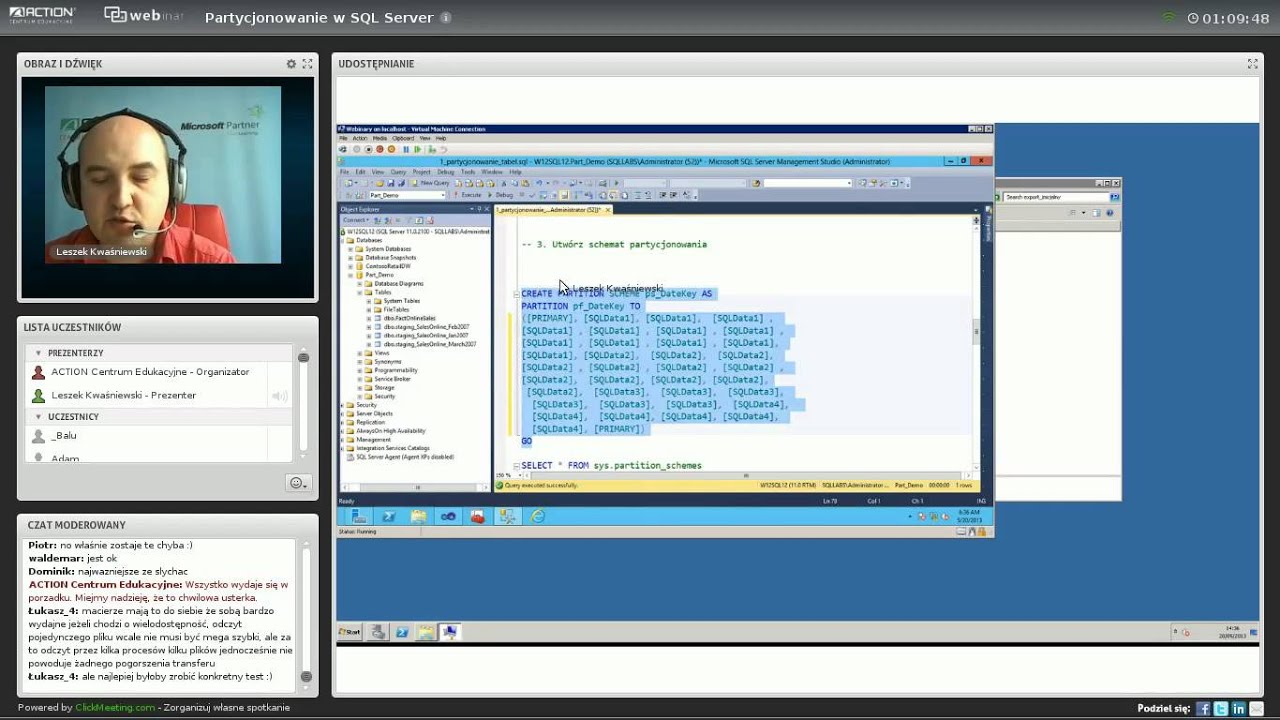Select Integration Services Catalogs node
The width and height of the screenshot is (1280, 720).
coord(393,448)
